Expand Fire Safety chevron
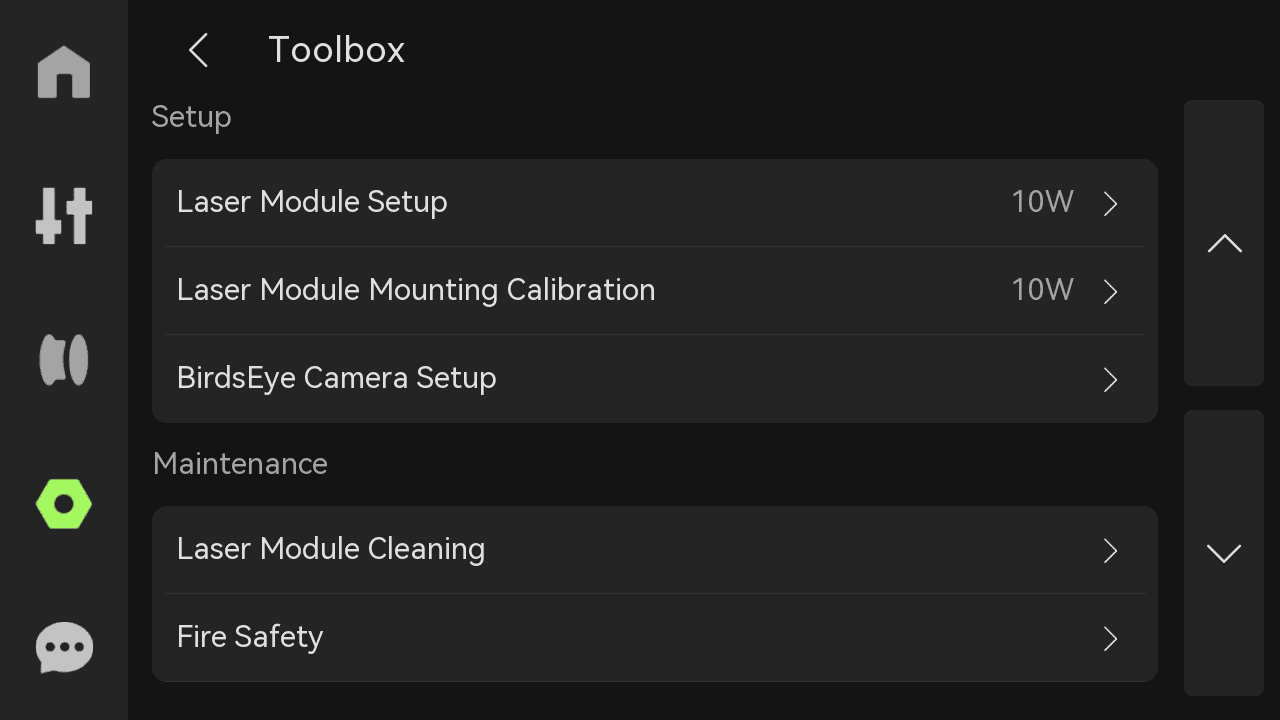1280x720 pixels. [x=1110, y=639]
